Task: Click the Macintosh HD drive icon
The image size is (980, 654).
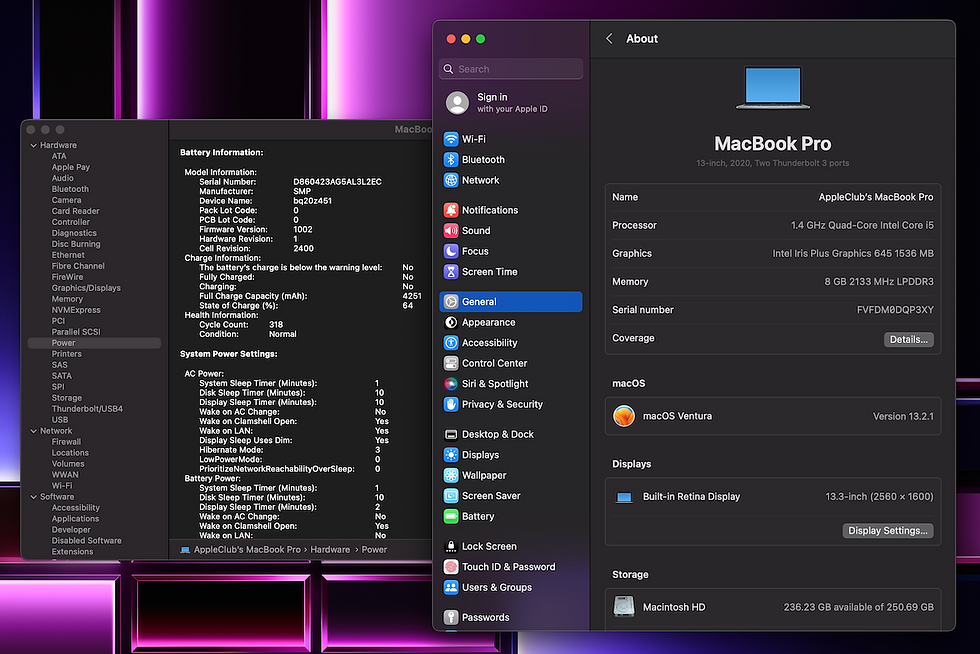Action: click(624, 606)
